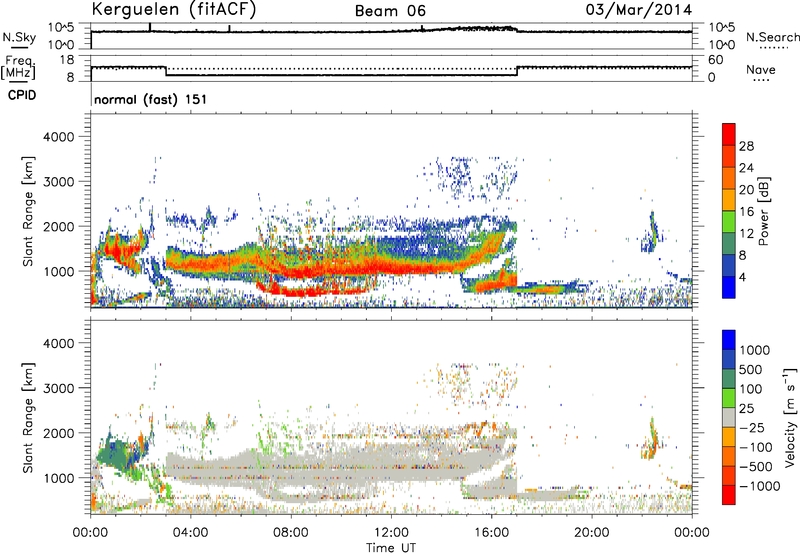Pick the blue 4–8 dB power segment
The image size is (800, 554).
[729, 266]
